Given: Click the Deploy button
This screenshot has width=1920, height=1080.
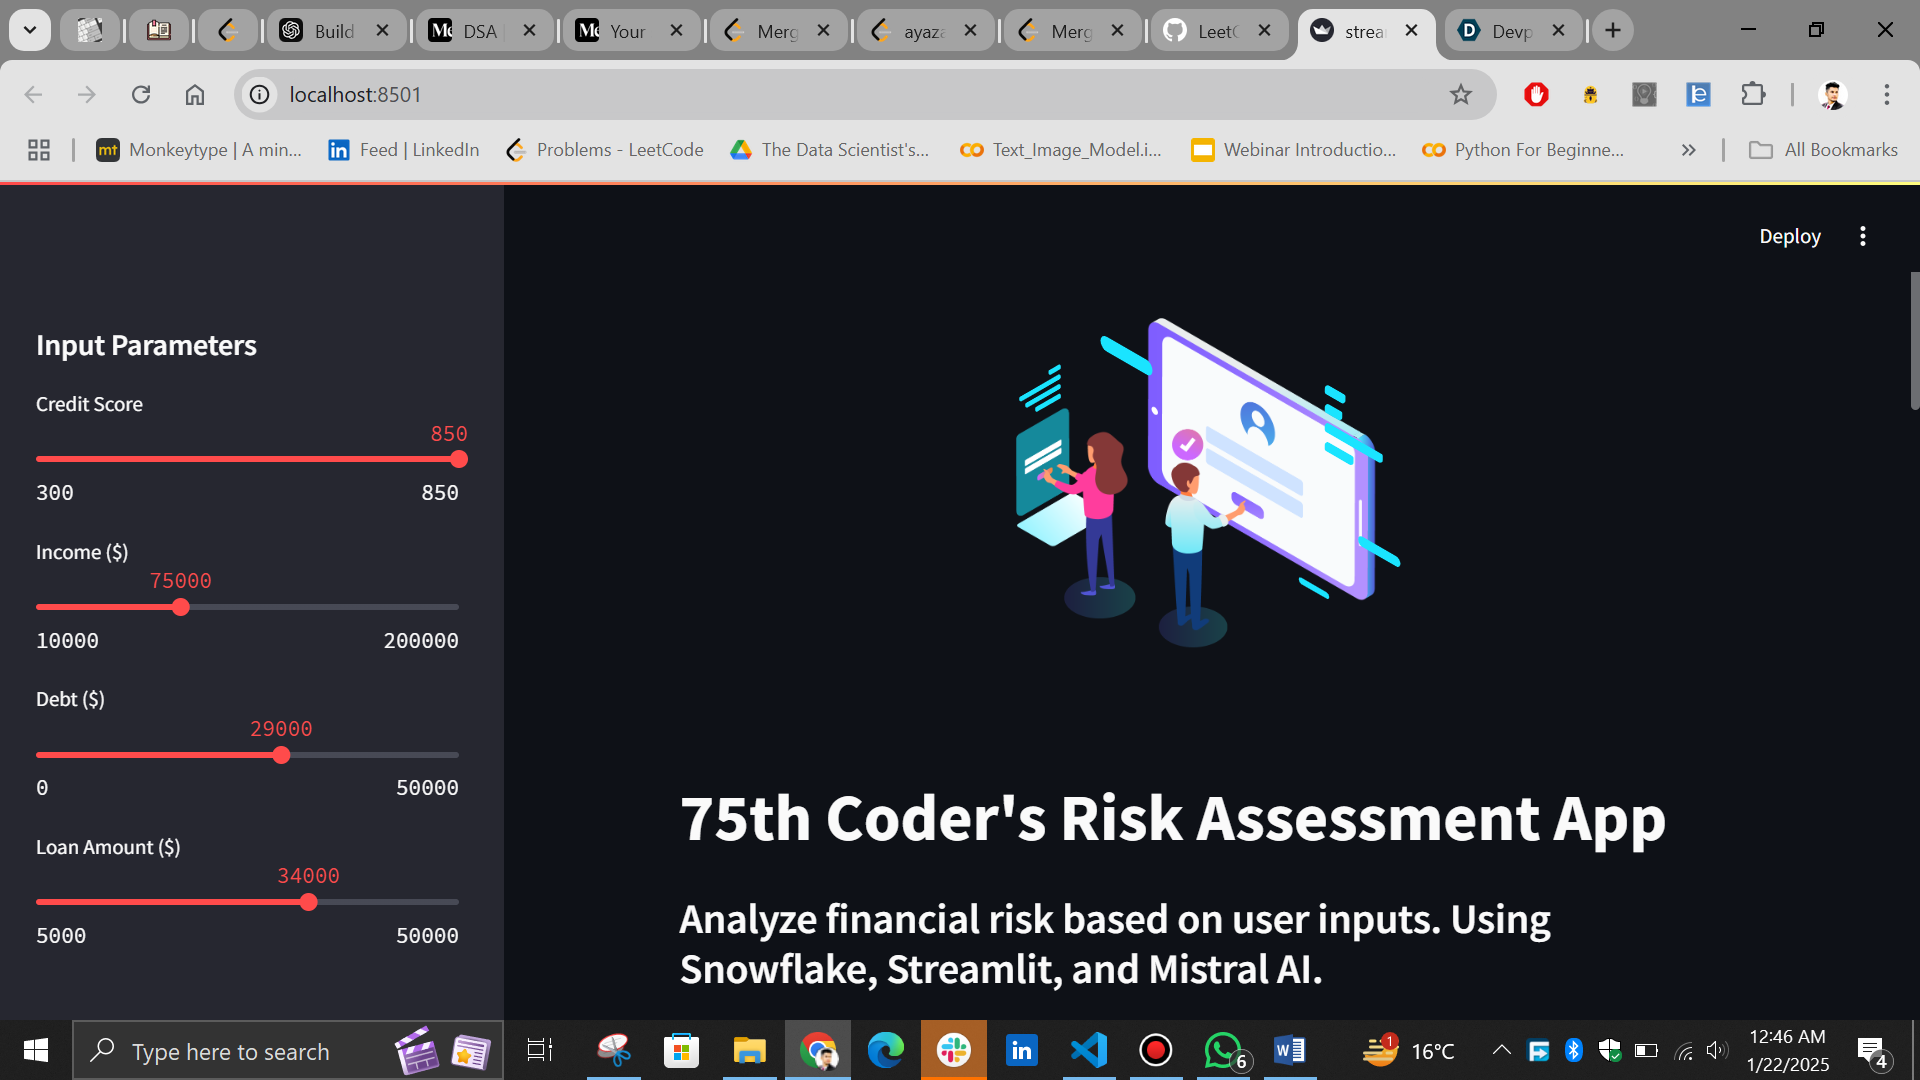Looking at the screenshot, I should 1789,236.
